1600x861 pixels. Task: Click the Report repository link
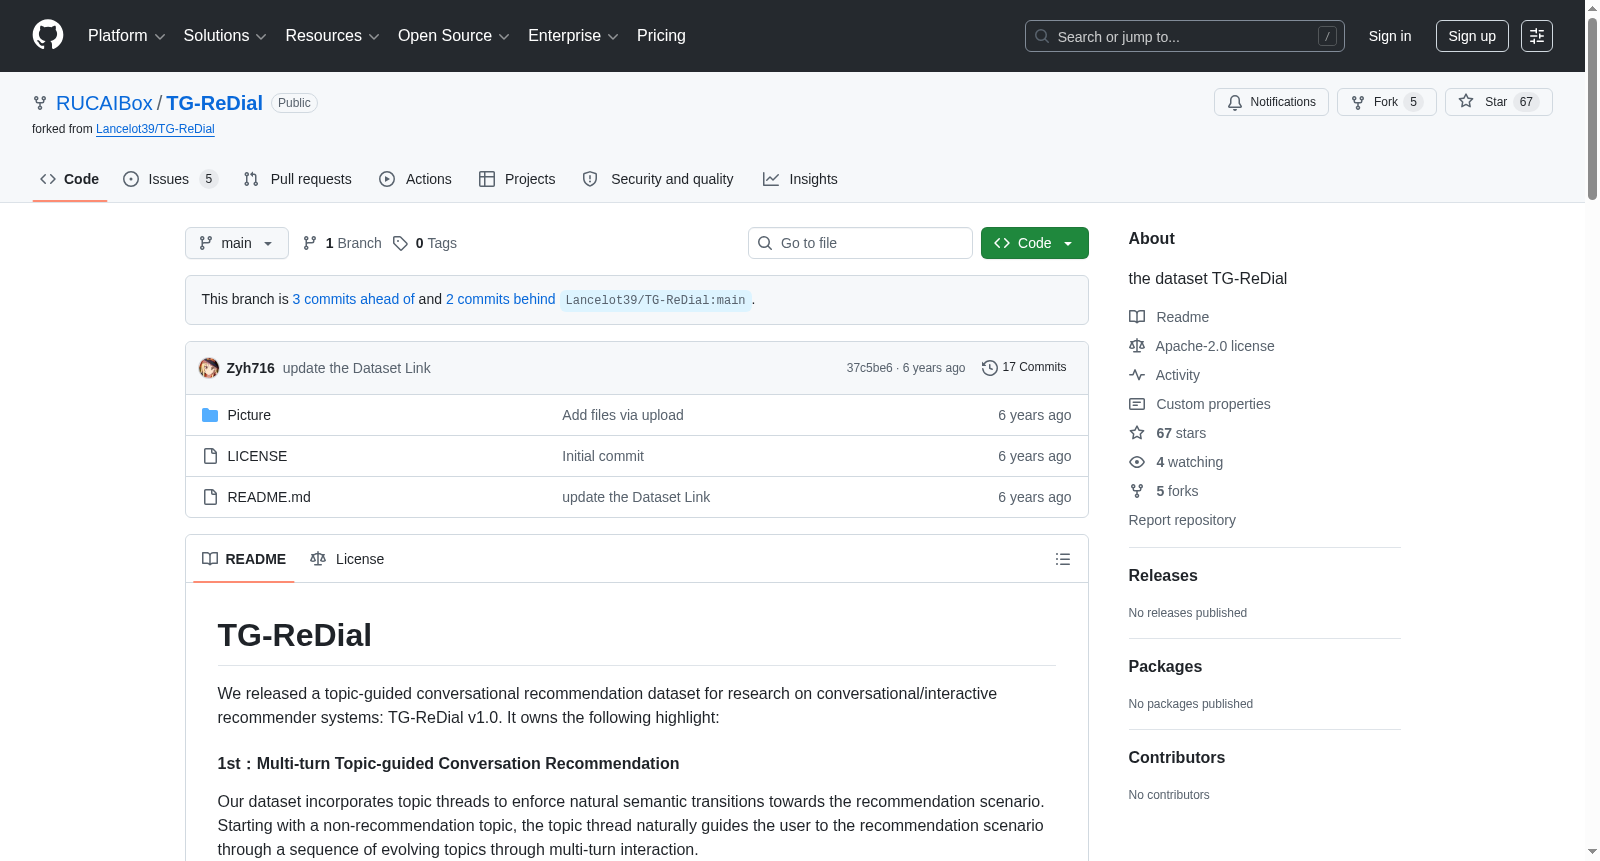(1182, 520)
